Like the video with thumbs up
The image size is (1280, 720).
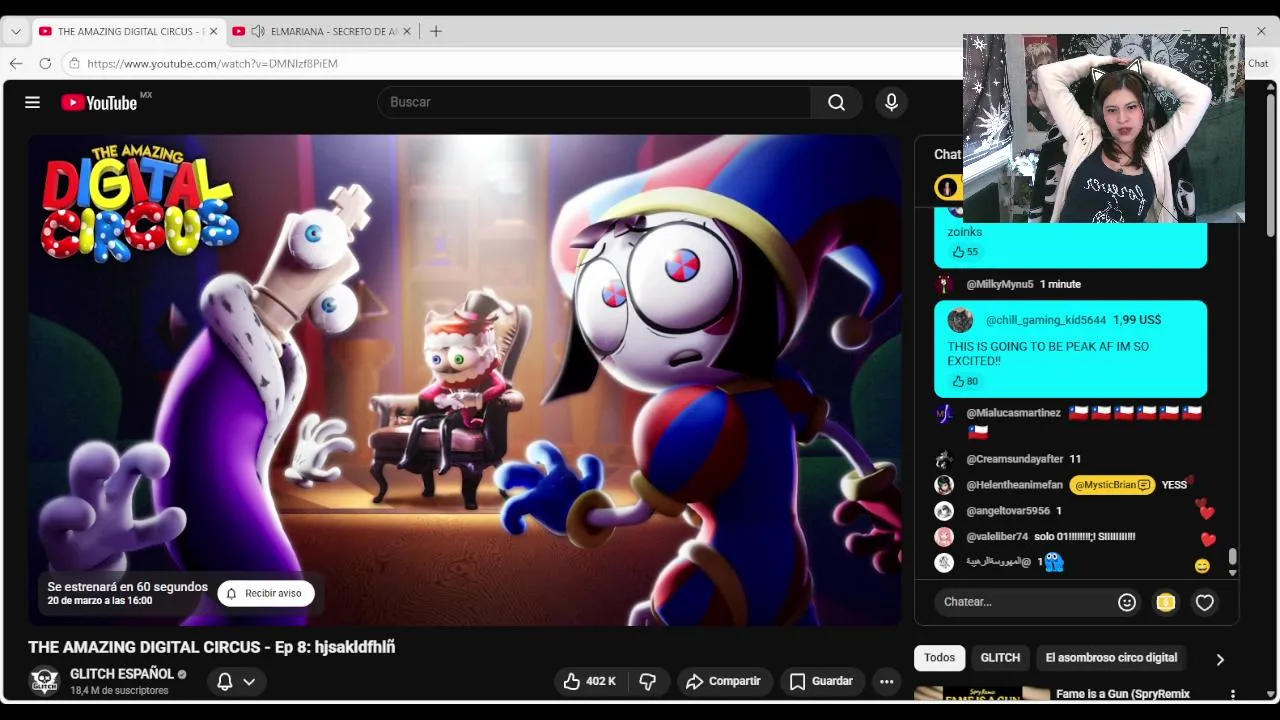tap(589, 681)
